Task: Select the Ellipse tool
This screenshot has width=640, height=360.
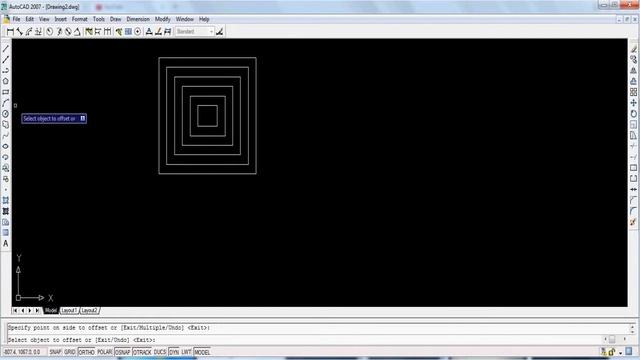Action: point(6,146)
